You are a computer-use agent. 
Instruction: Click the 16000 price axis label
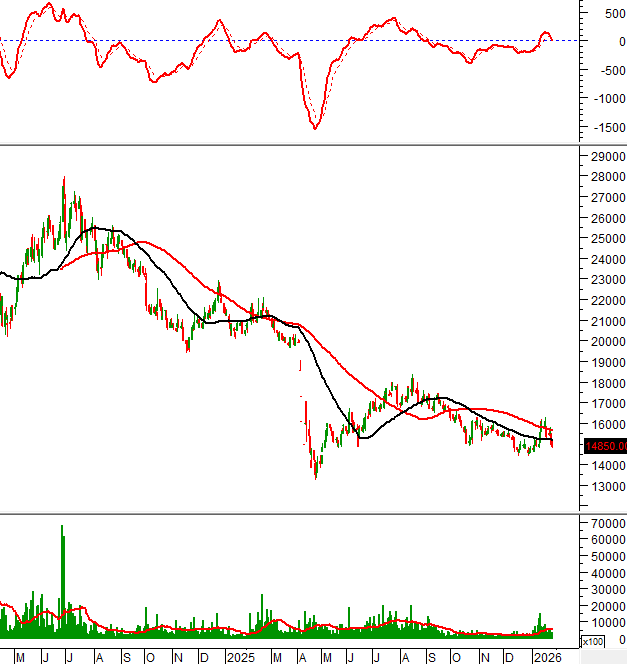[606, 425]
